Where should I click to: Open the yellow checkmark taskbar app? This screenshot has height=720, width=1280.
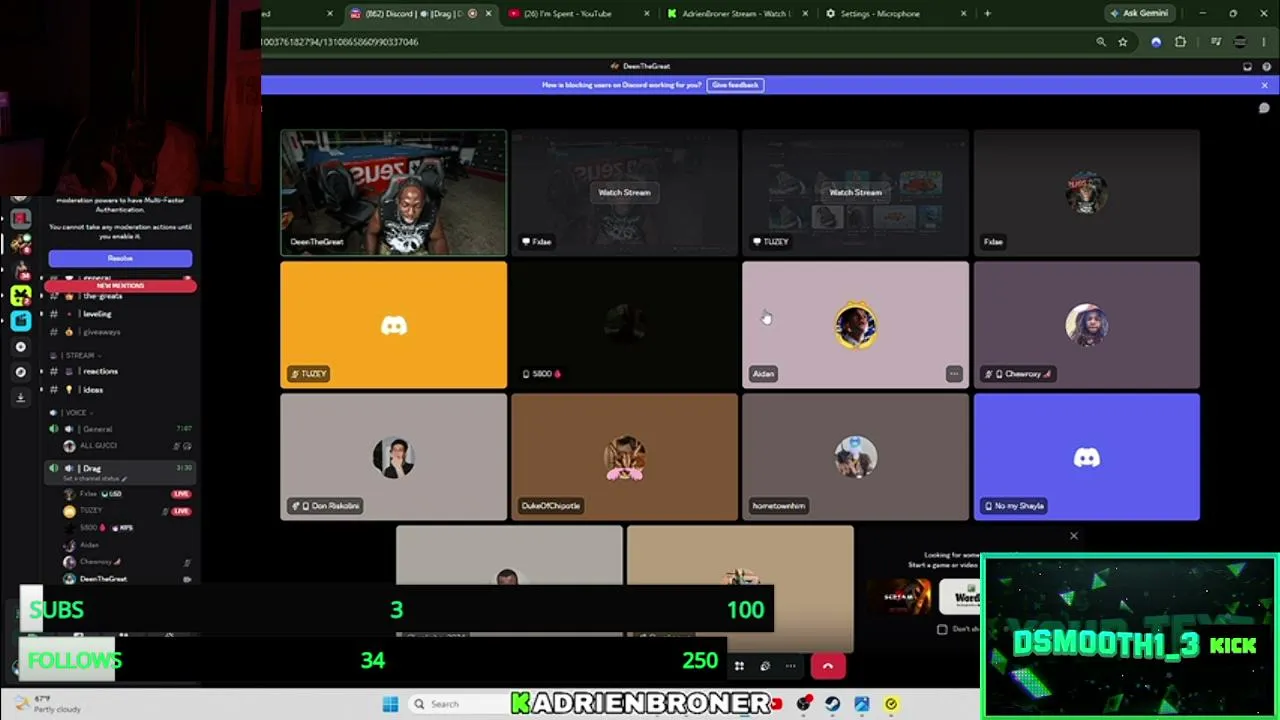(x=891, y=704)
